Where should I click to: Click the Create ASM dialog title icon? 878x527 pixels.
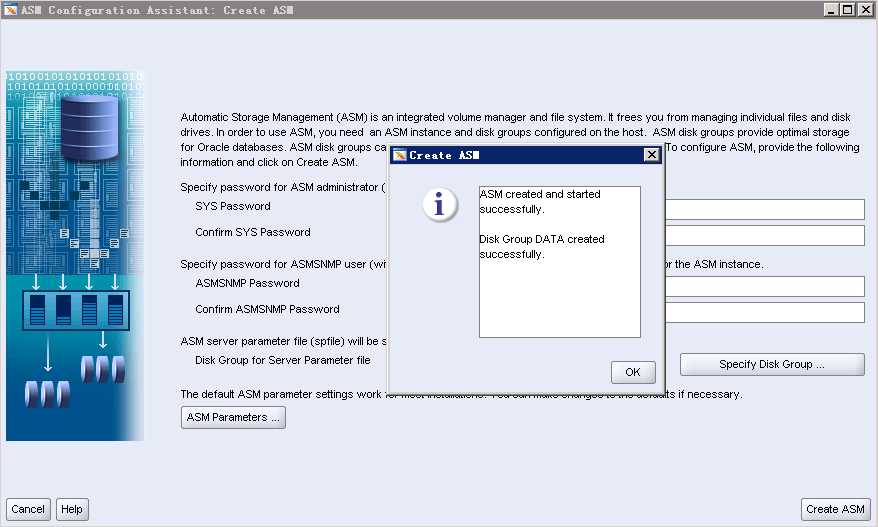coord(399,155)
